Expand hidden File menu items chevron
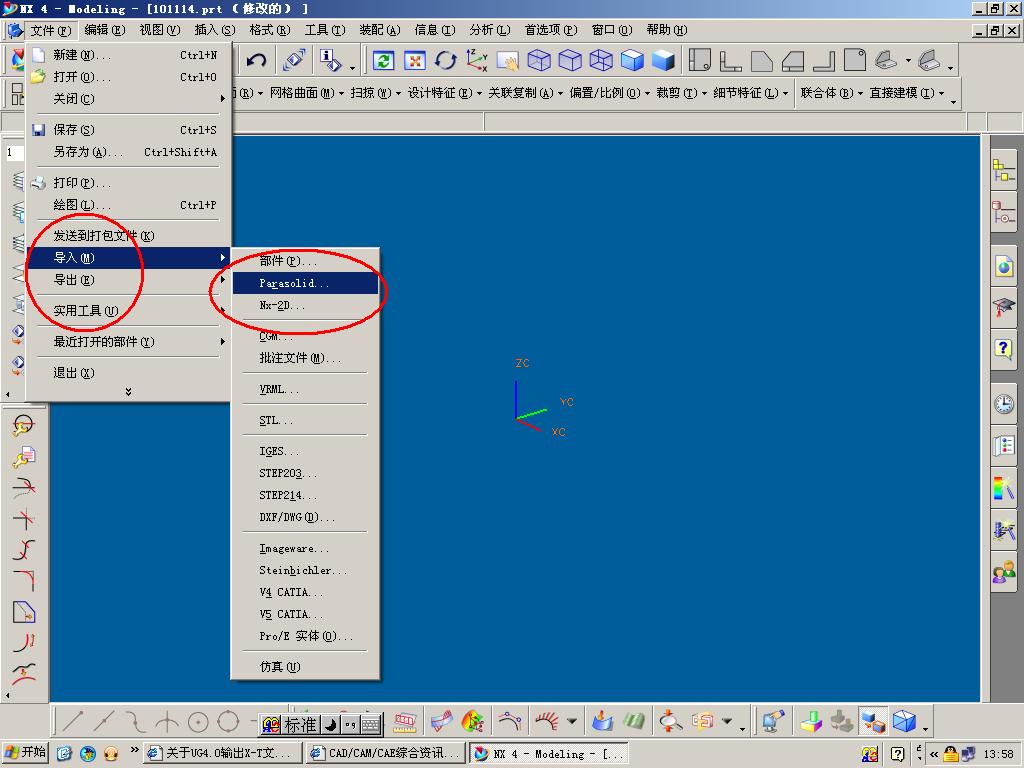1024x768 pixels. [128, 391]
